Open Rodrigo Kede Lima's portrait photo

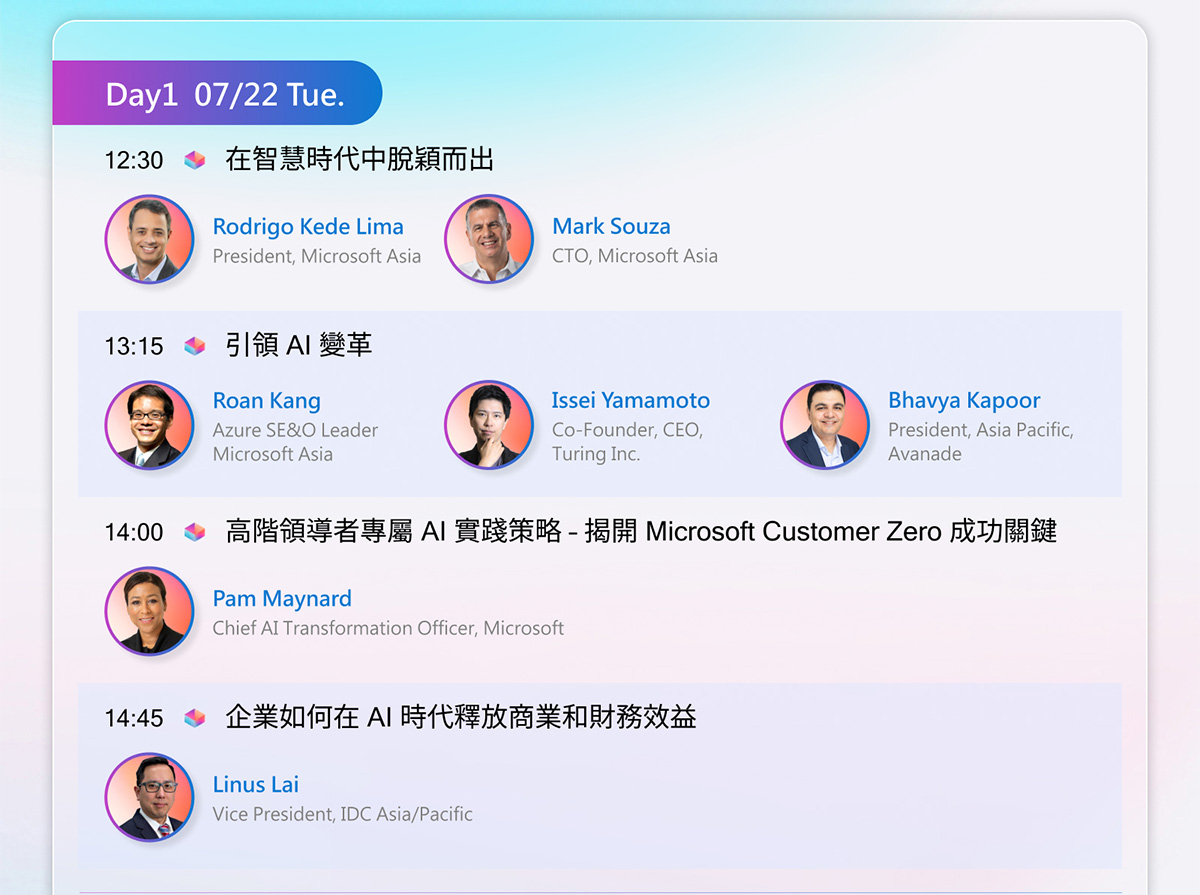pos(149,240)
